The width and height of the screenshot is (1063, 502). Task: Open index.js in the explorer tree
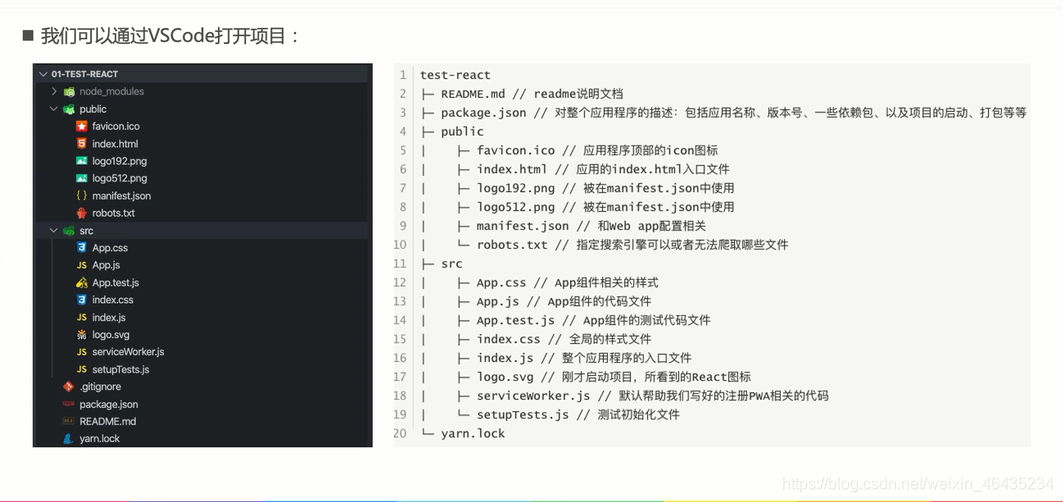(x=108, y=317)
